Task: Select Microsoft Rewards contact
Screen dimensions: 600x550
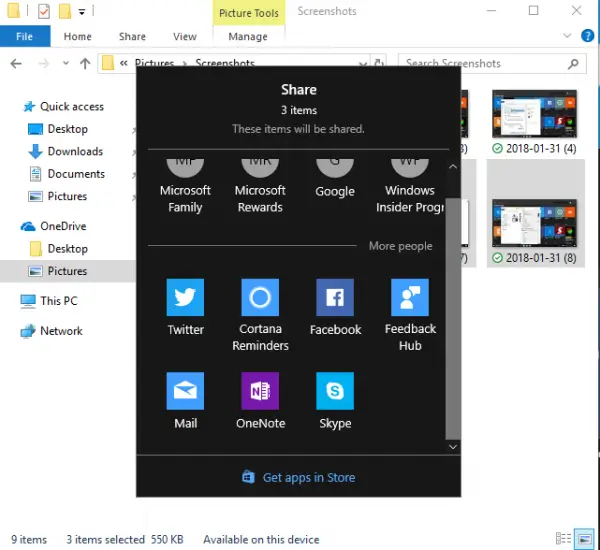Action: click(x=260, y=187)
